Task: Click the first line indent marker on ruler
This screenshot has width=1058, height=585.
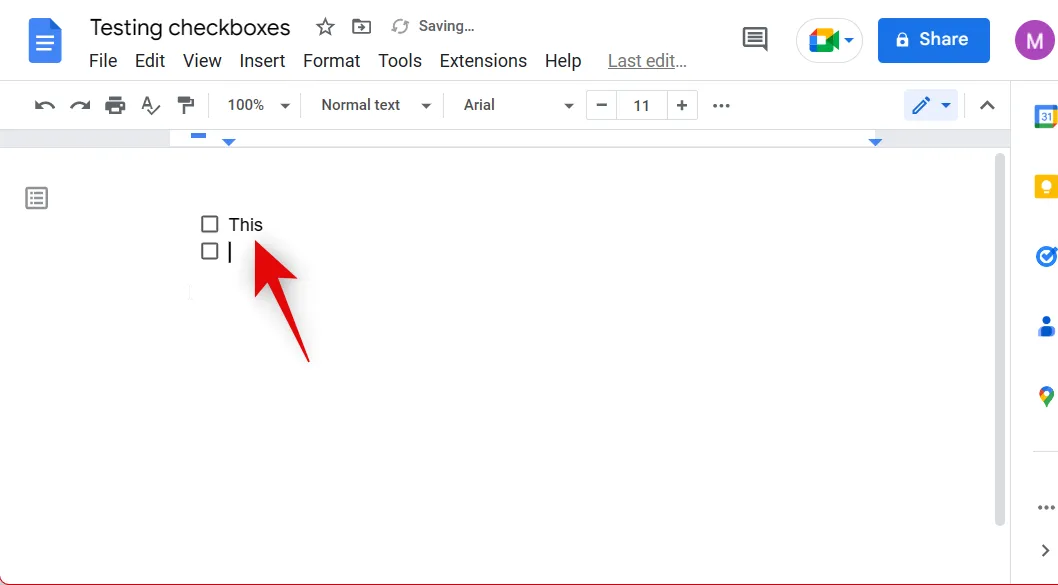Action: (x=198, y=136)
